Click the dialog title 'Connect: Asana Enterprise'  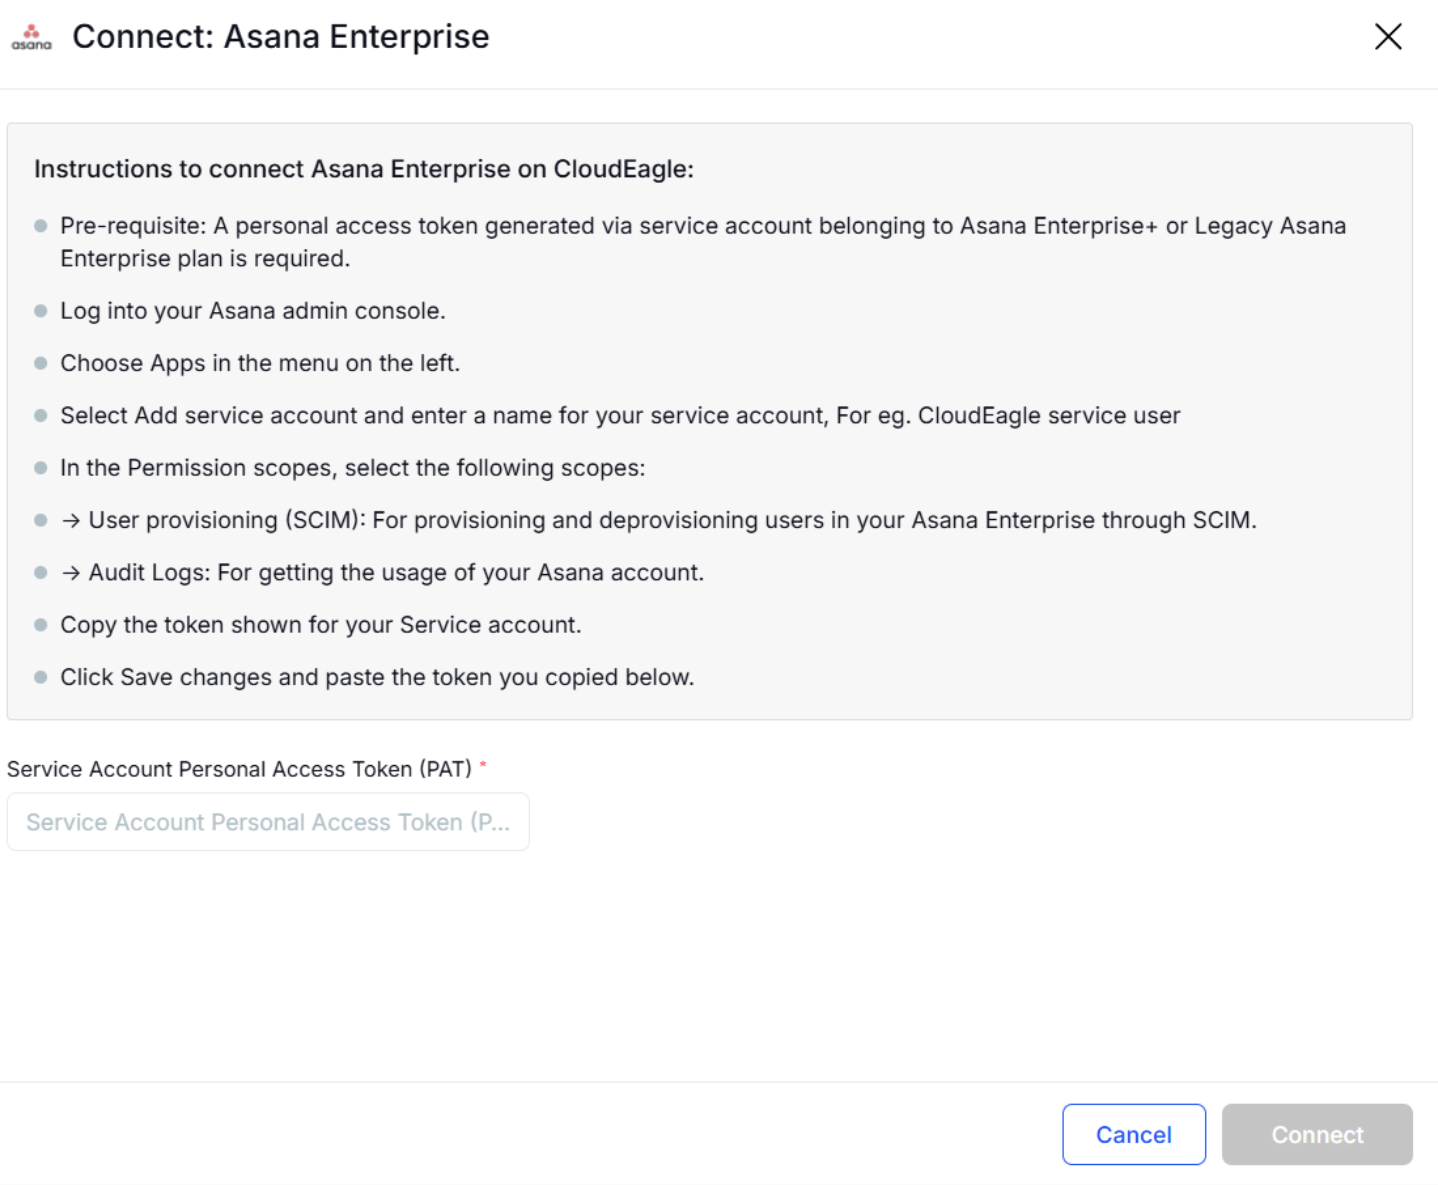(281, 36)
